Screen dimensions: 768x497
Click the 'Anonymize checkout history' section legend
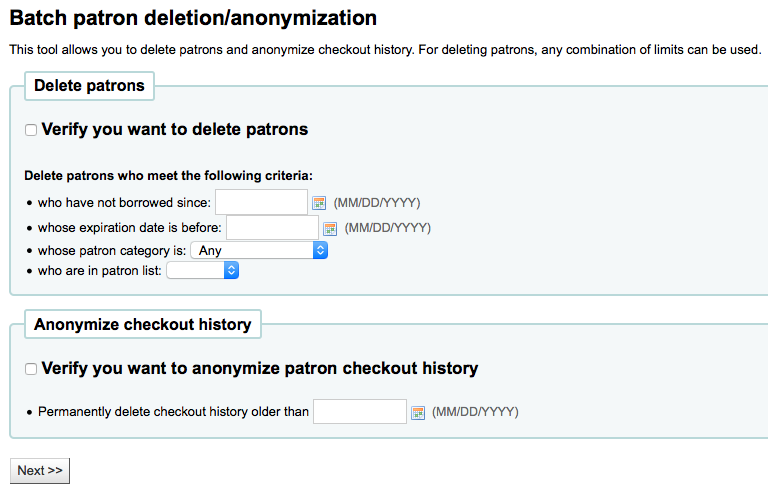tap(143, 324)
